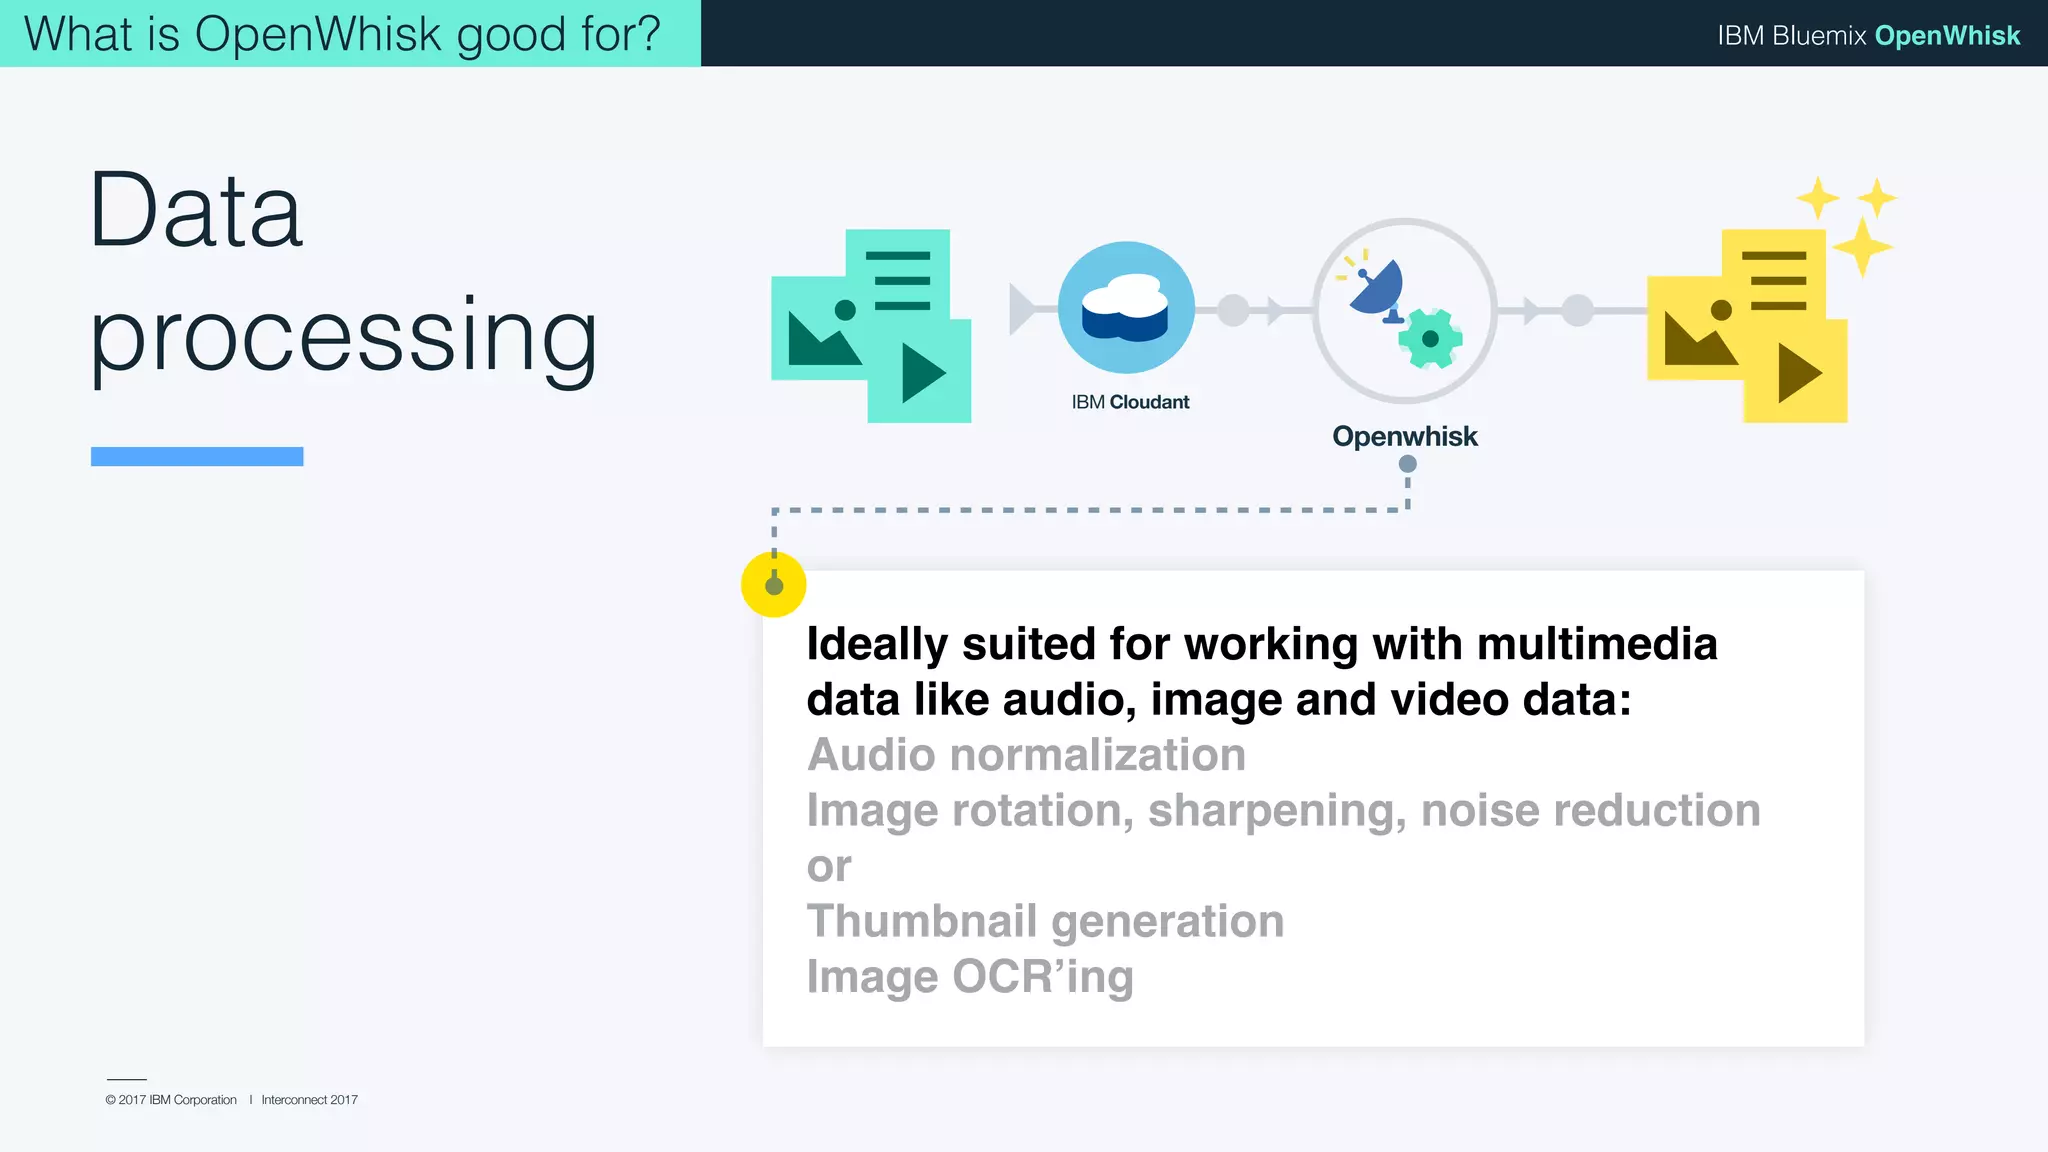The image size is (2048, 1152).
Task: Click the 'Audio normalization' line
Action: click(x=1027, y=754)
